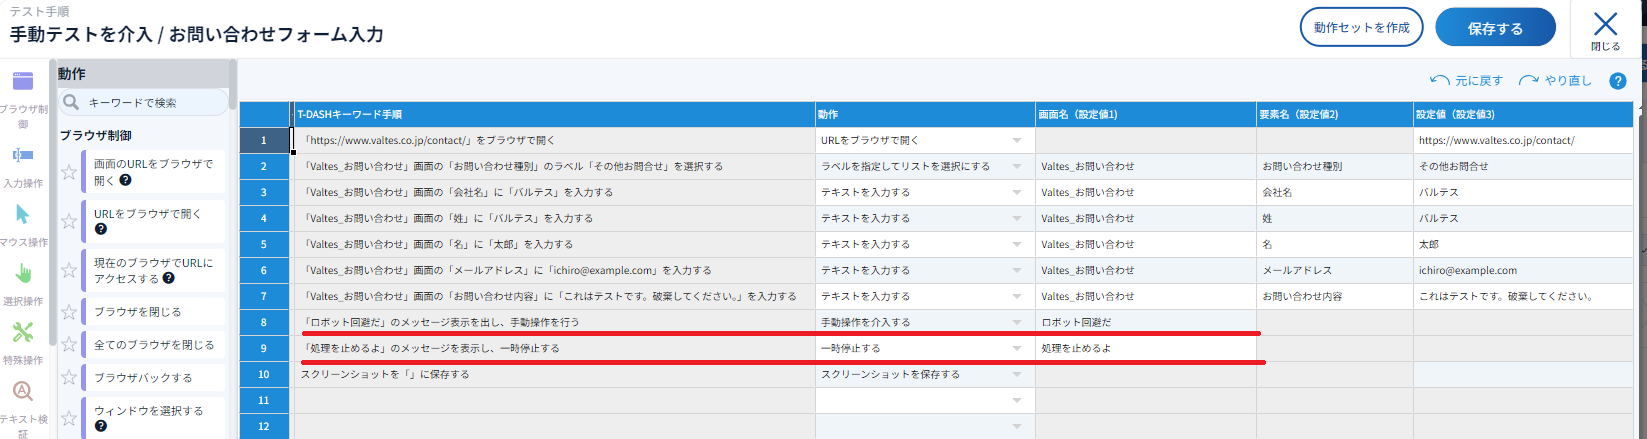
Task: Undo with the 元に戻す button
Action: coord(1467,81)
